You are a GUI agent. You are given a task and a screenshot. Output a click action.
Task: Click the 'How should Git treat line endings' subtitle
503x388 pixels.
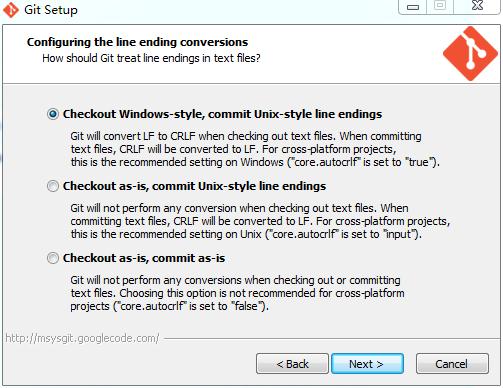point(151,58)
